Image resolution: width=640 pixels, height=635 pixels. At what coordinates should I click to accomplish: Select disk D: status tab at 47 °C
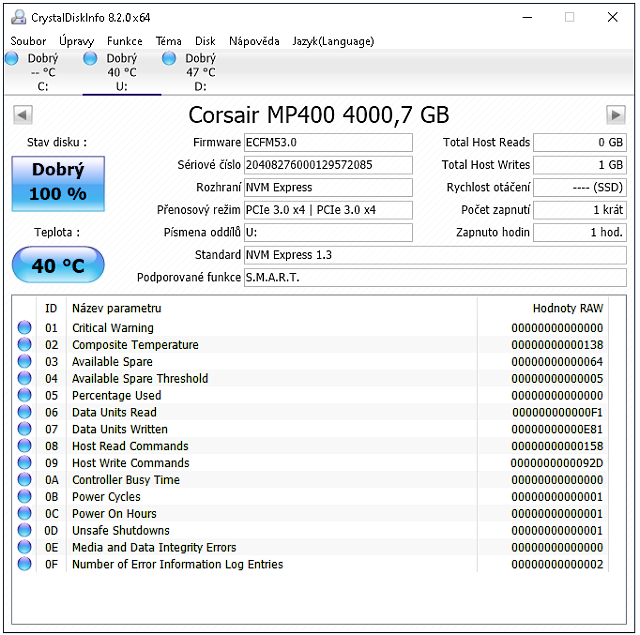(x=200, y=72)
